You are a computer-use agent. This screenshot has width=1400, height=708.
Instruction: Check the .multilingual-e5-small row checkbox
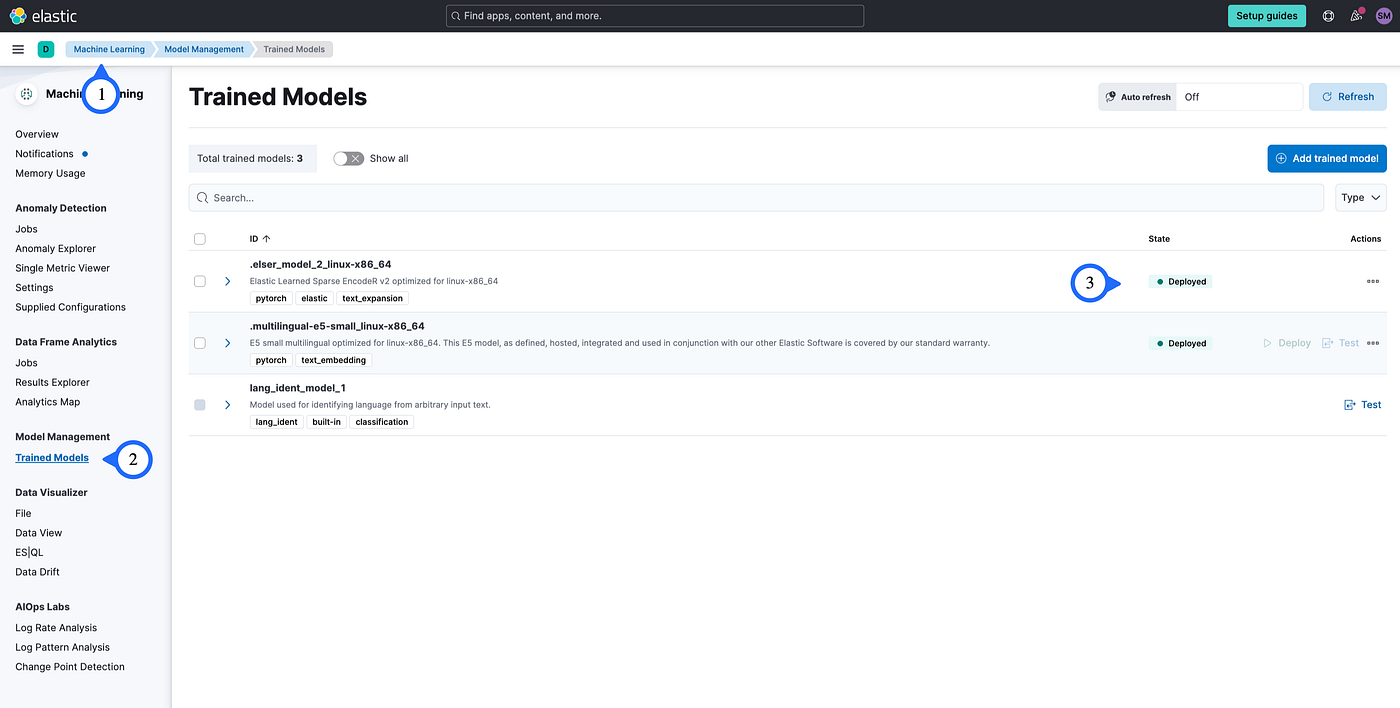click(x=199, y=342)
